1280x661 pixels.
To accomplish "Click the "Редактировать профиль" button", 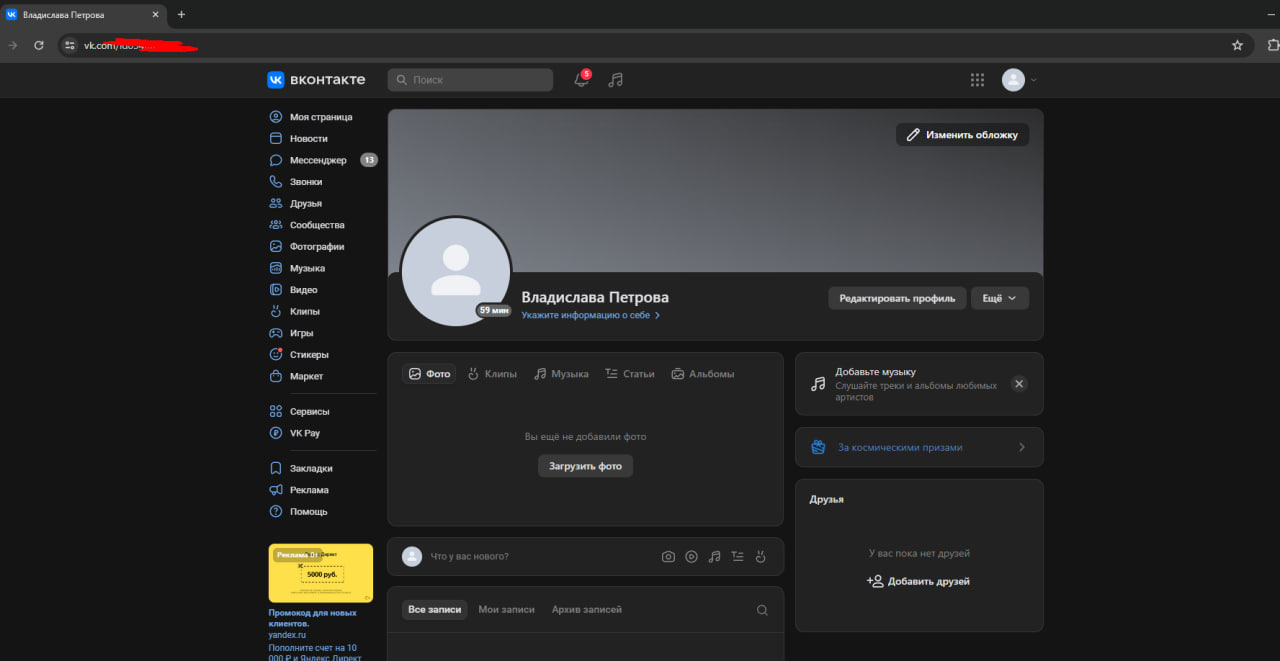I will [897, 298].
